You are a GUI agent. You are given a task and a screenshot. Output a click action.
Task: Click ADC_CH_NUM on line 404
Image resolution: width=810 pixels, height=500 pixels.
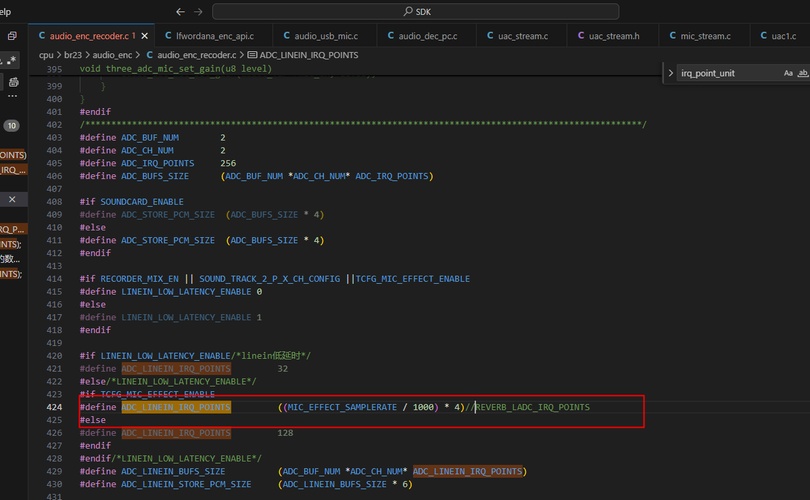click(147, 150)
